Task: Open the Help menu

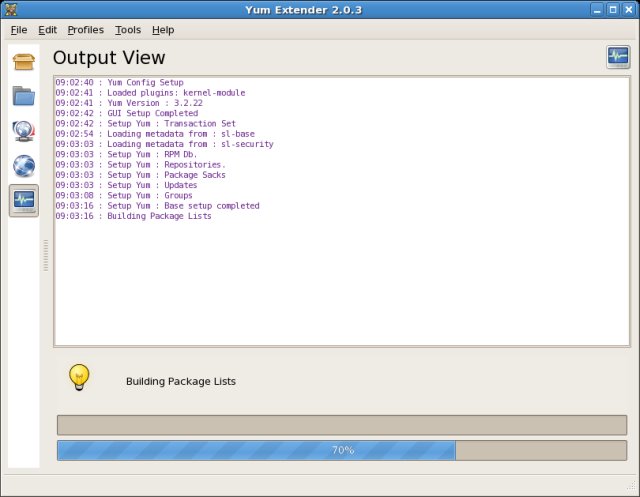Action: (163, 30)
